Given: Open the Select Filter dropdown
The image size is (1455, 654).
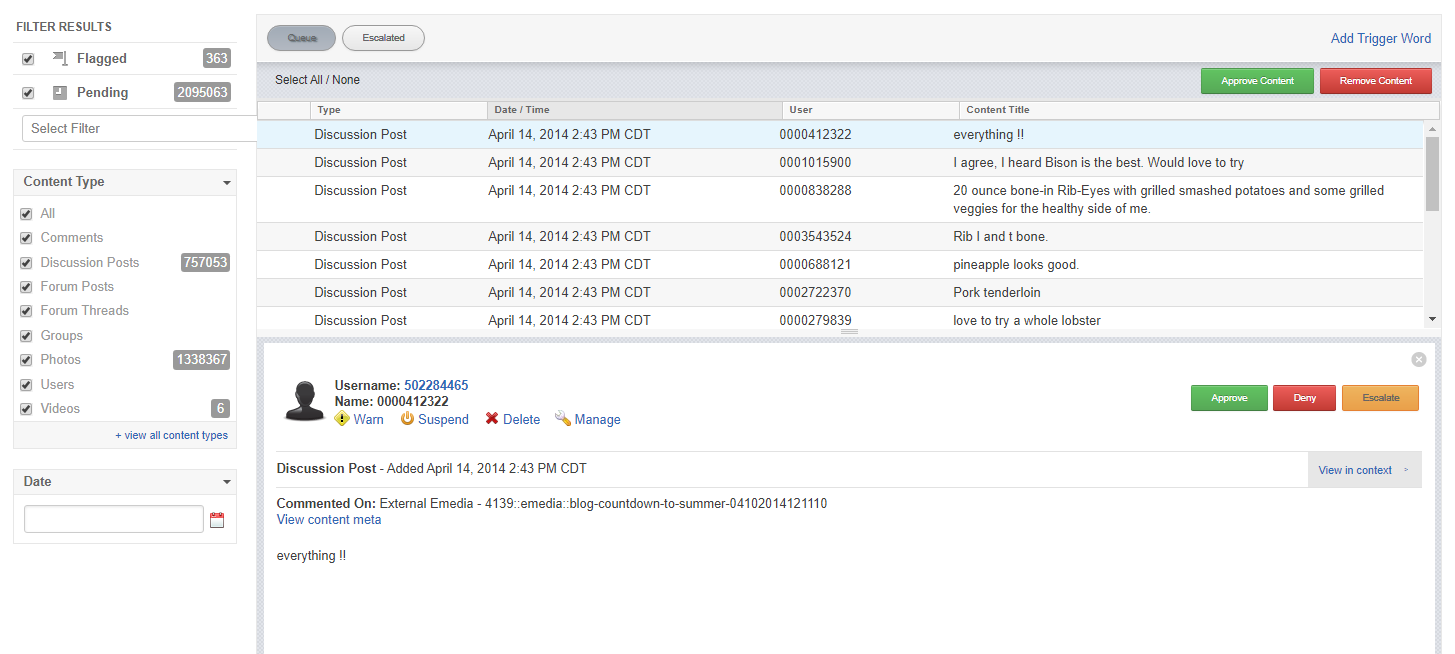Looking at the screenshot, I should [138, 128].
